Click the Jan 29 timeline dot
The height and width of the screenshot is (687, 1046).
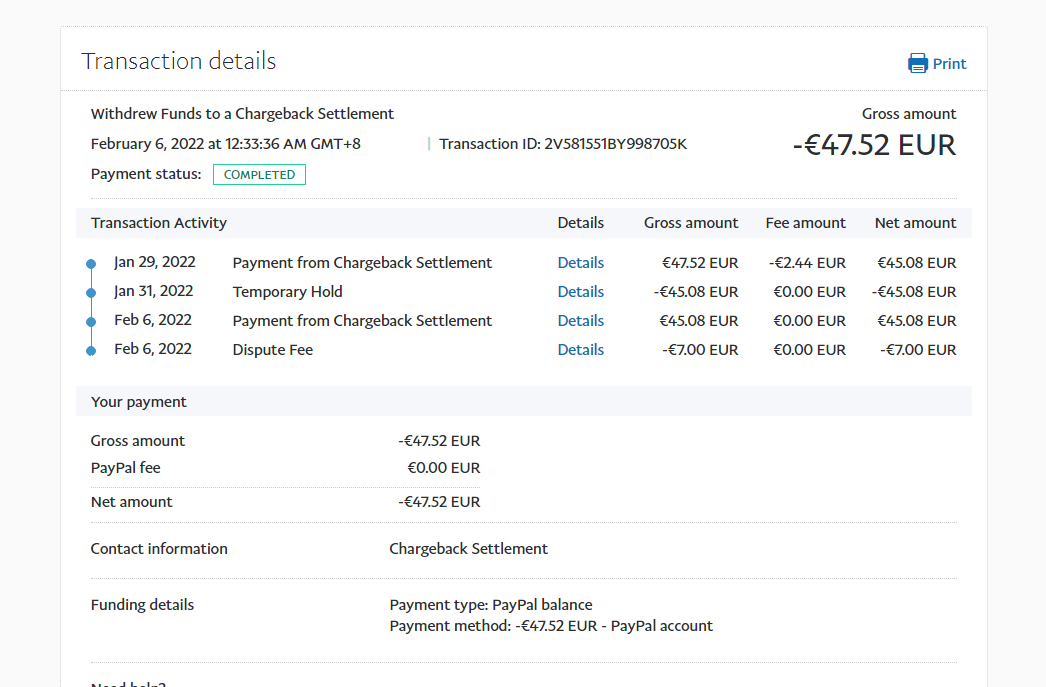[91, 264]
